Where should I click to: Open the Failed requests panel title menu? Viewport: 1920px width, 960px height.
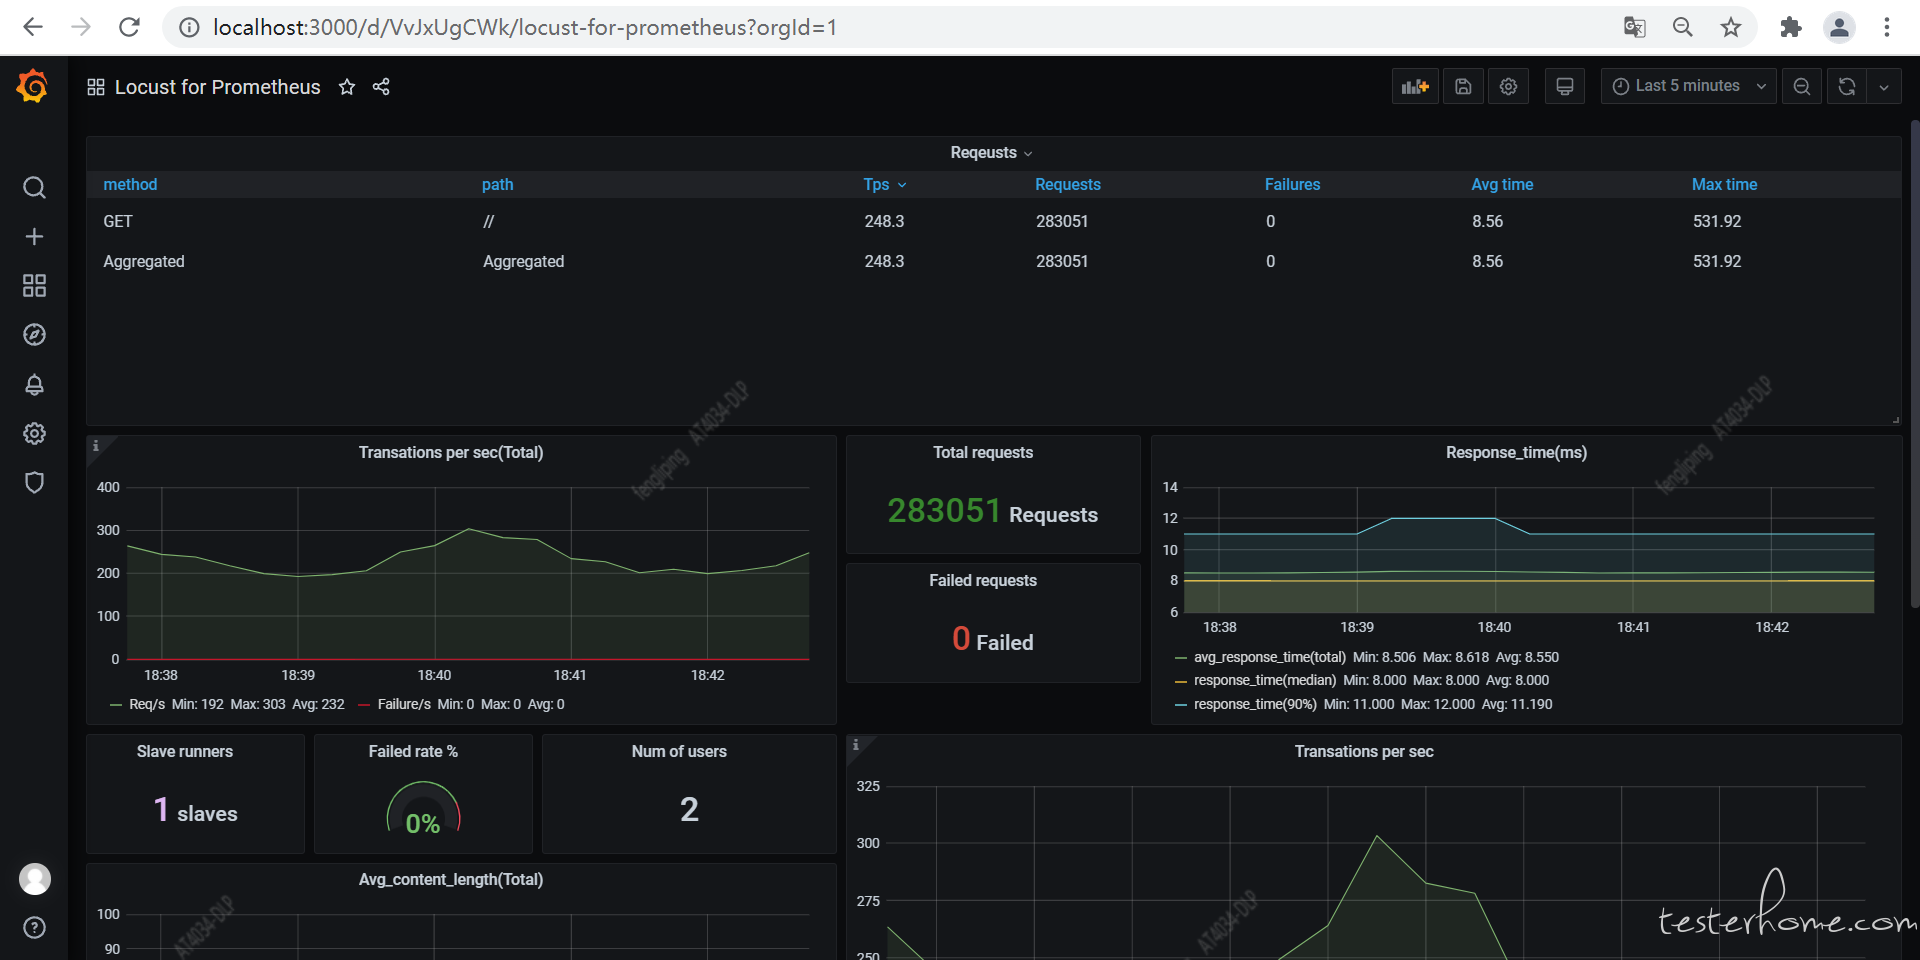(x=983, y=580)
